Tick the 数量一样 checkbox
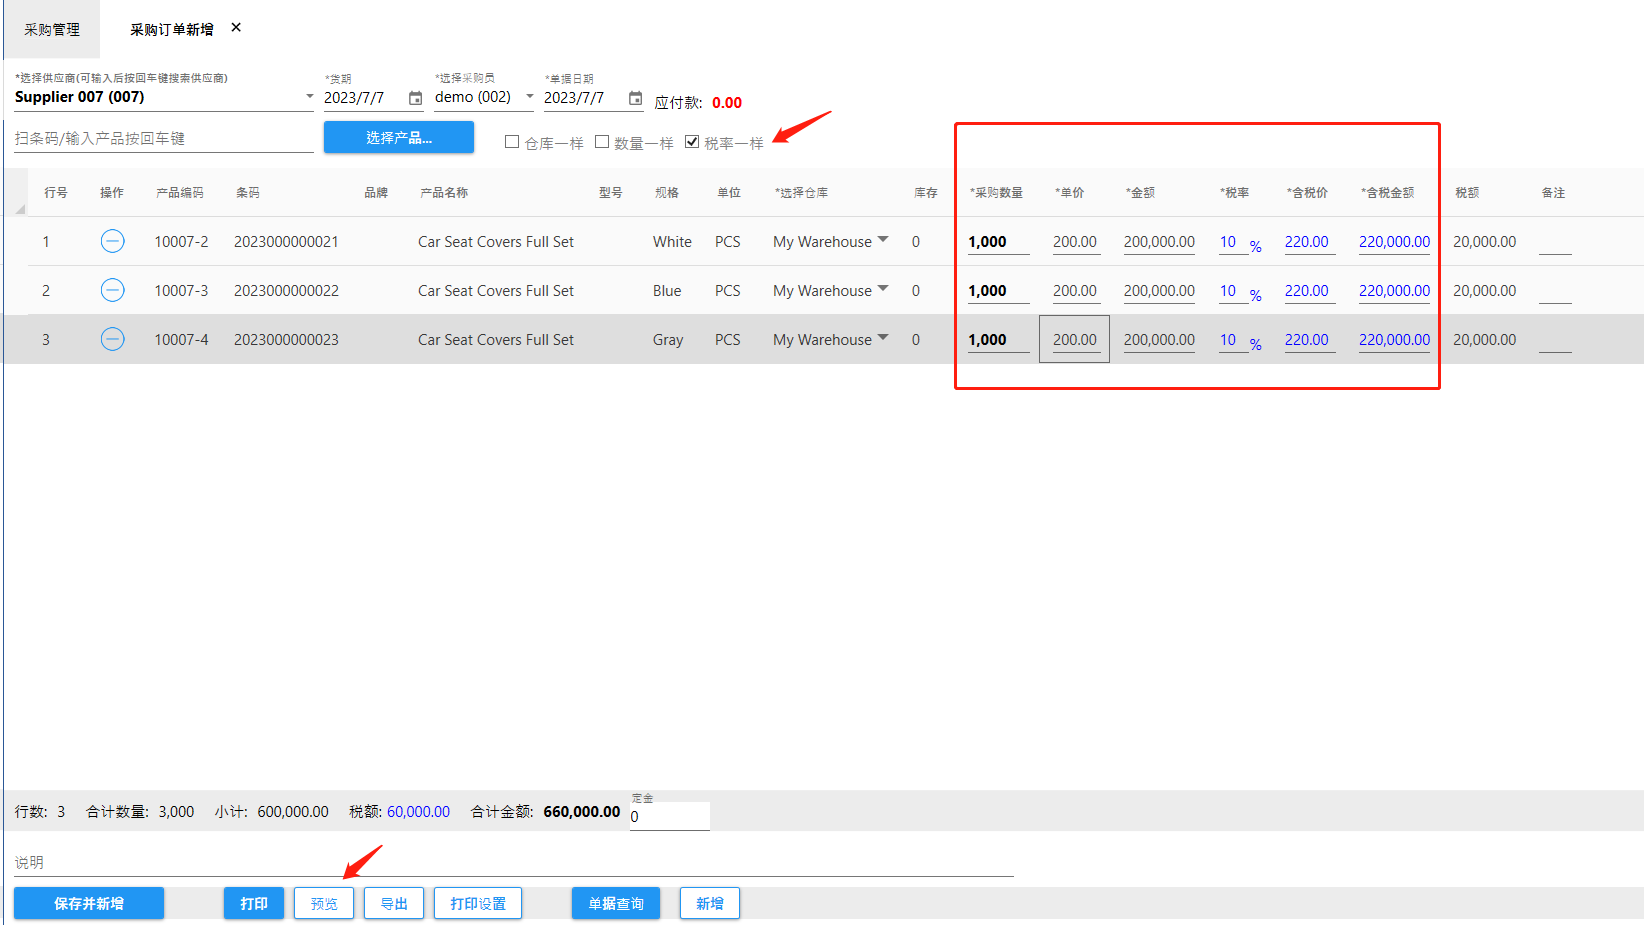The width and height of the screenshot is (1644, 925). [602, 142]
